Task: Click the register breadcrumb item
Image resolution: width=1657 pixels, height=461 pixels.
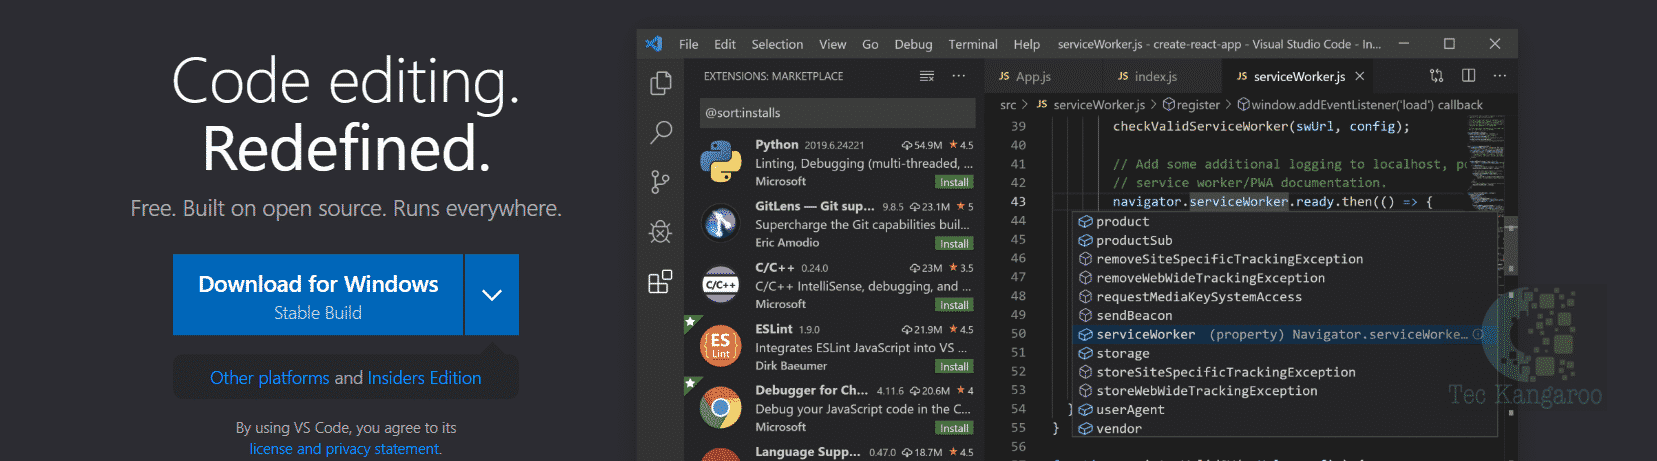Action: click(x=1191, y=105)
